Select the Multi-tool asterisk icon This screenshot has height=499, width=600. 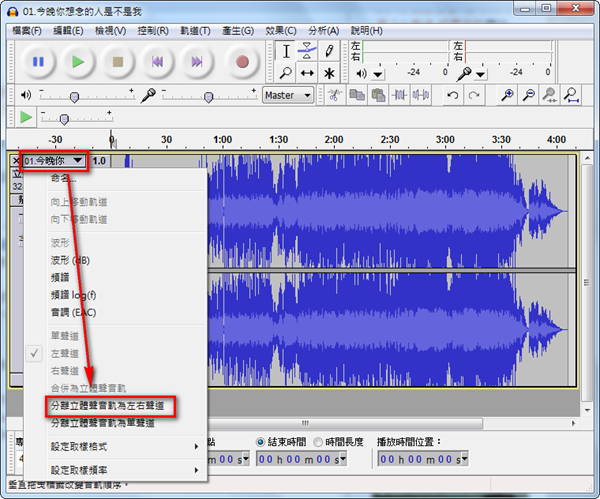pyautogui.click(x=329, y=73)
